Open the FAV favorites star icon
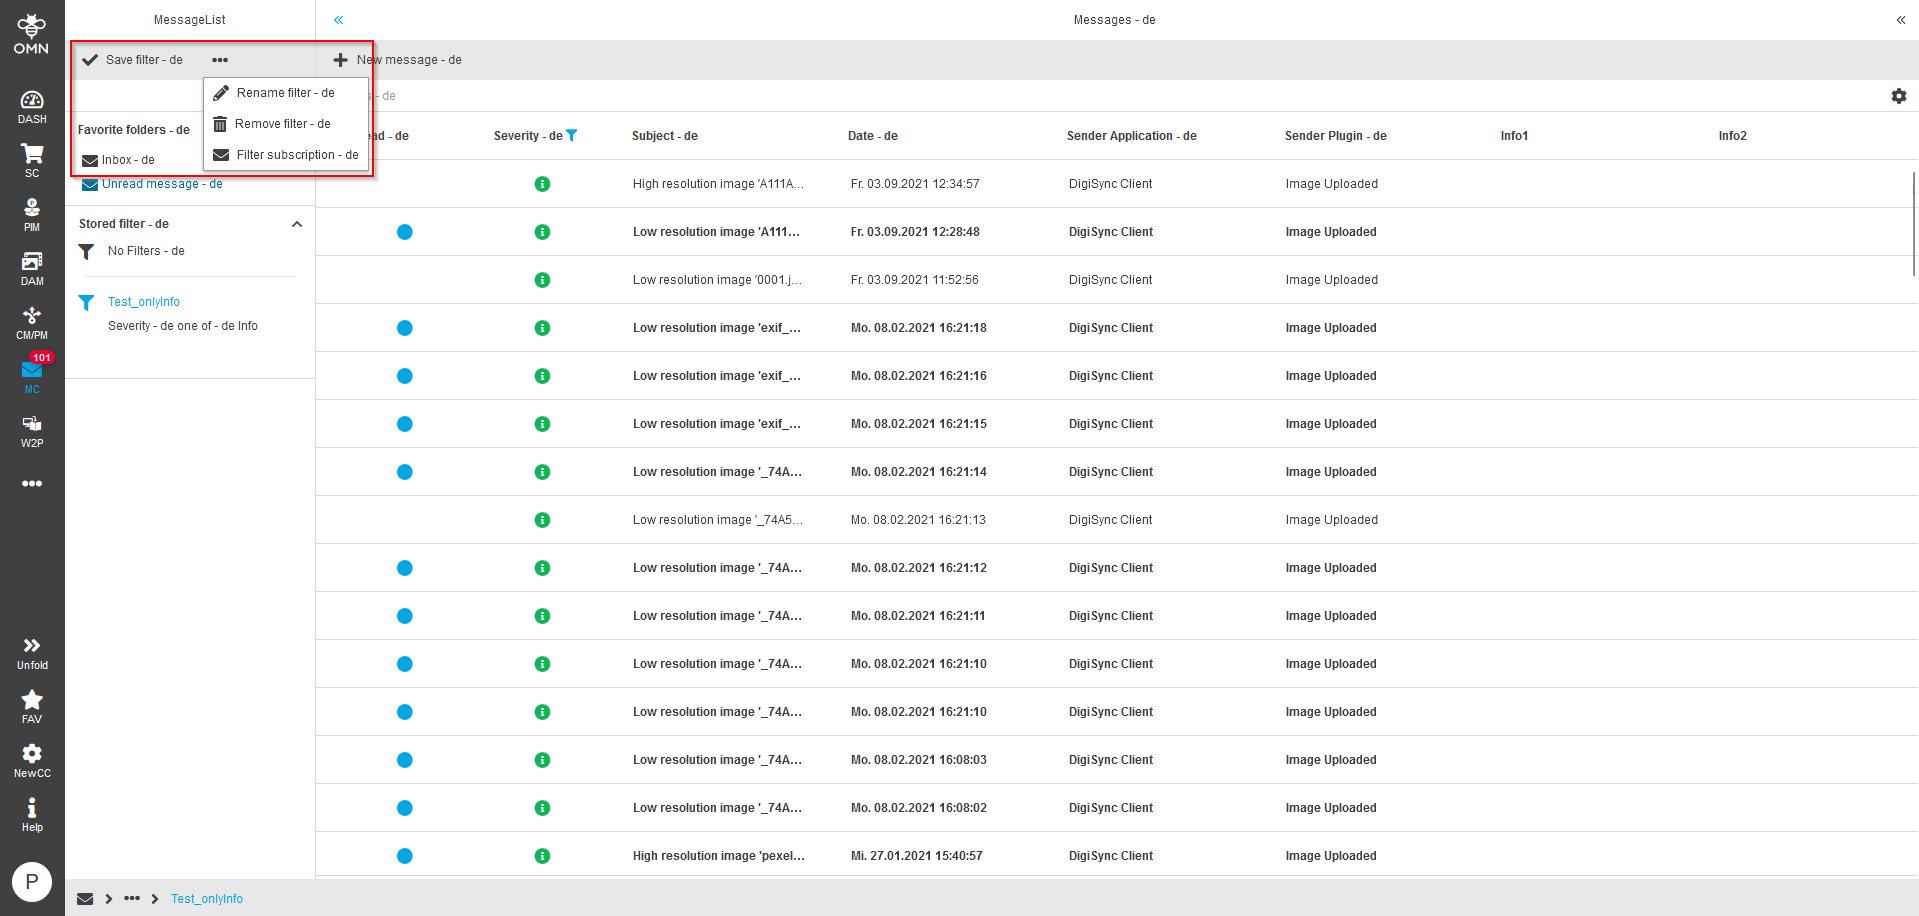The width and height of the screenshot is (1919, 916). click(32, 706)
